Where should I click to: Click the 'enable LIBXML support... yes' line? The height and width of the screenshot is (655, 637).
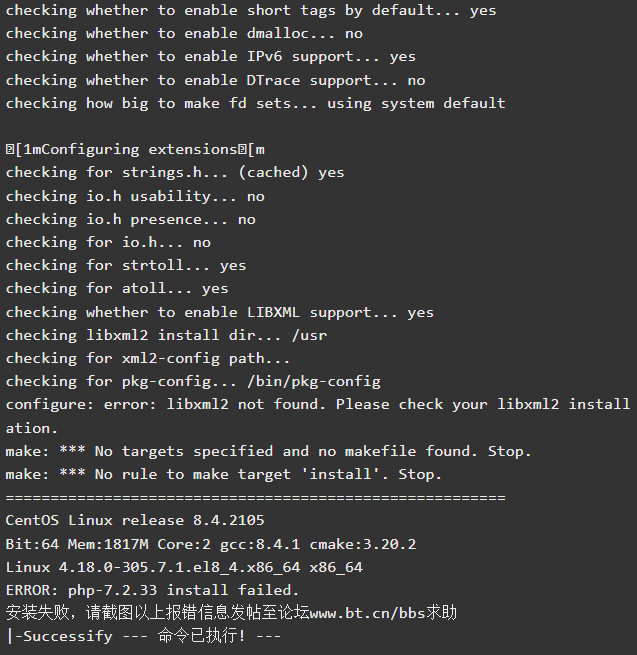(220, 312)
